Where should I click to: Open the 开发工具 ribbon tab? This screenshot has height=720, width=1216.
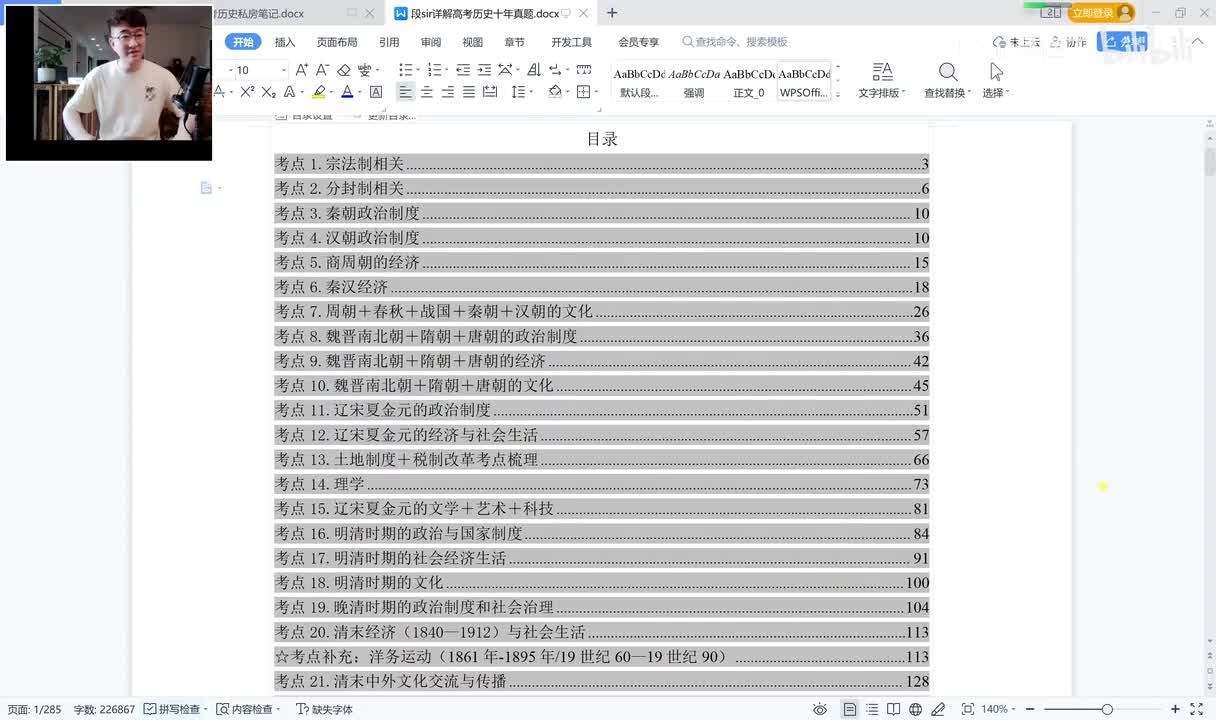[x=571, y=42]
